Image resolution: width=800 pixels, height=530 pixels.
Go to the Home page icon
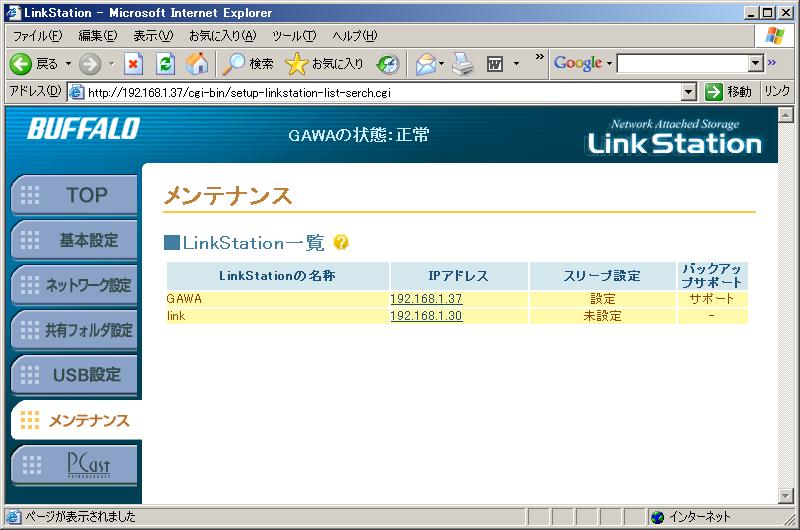(197, 64)
